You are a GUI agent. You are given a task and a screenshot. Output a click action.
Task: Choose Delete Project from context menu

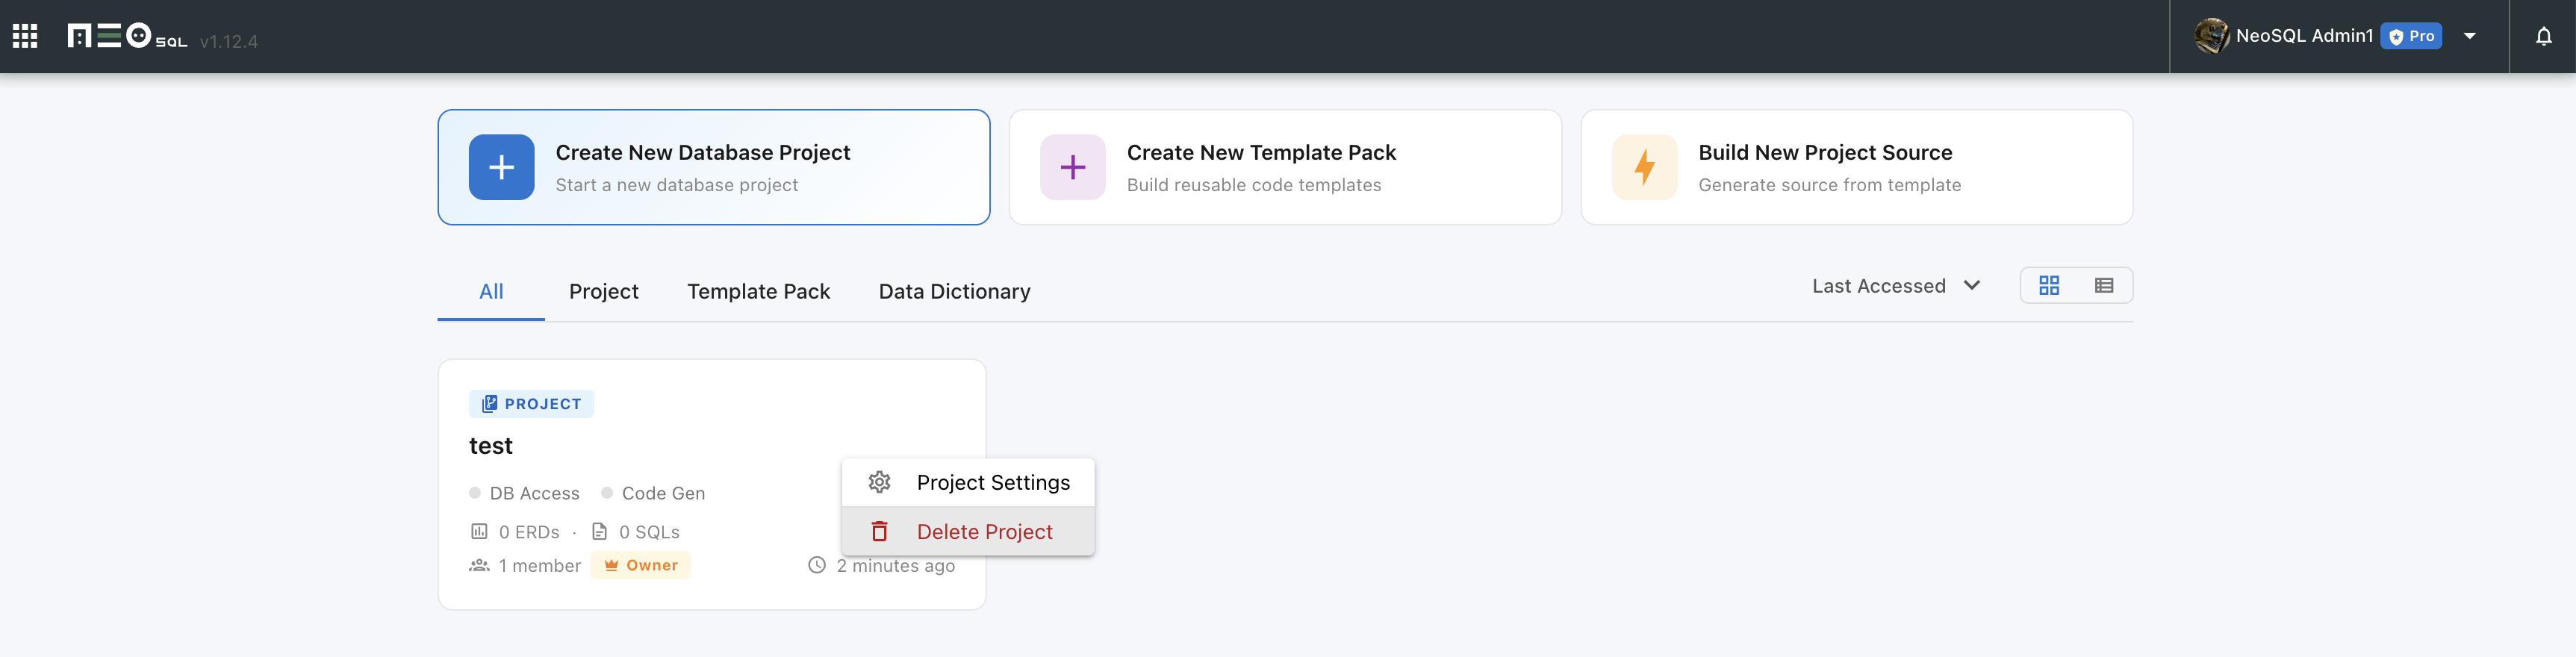pos(968,531)
